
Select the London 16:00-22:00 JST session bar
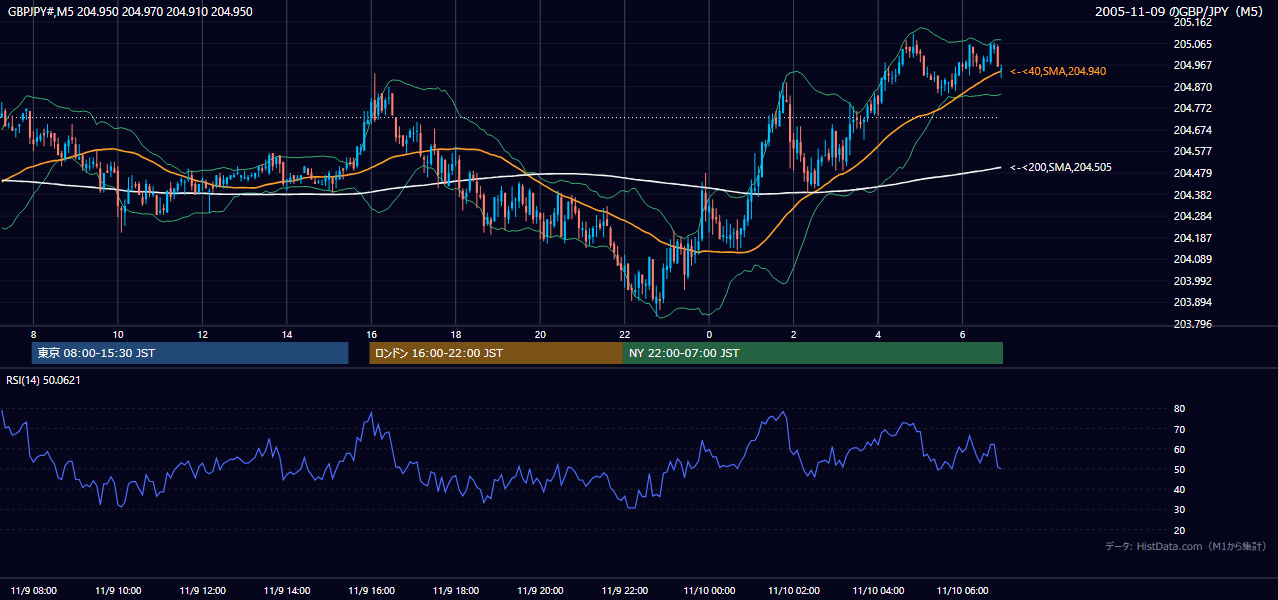pos(496,353)
